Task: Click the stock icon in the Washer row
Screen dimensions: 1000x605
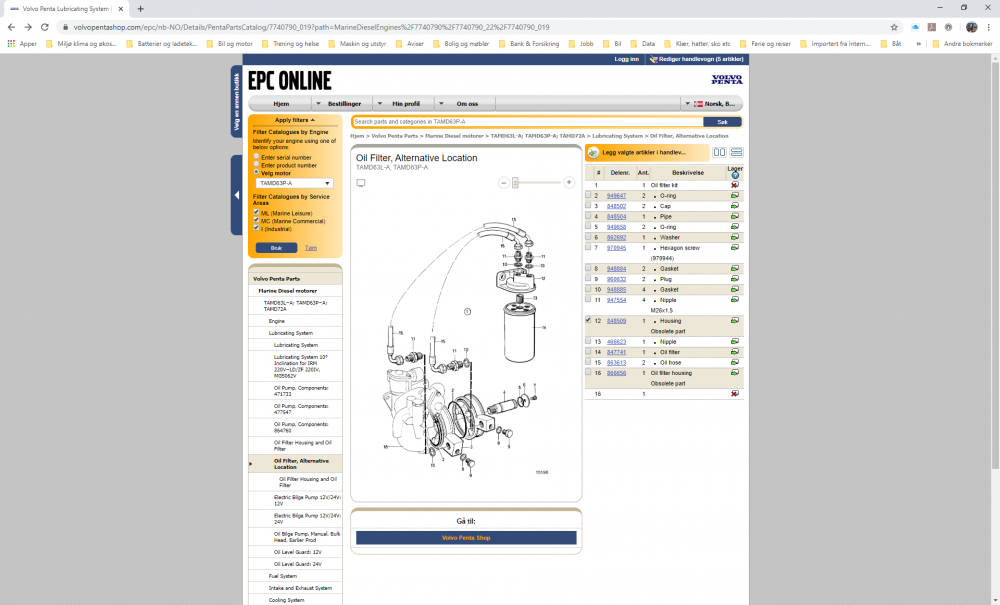Action: click(735, 237)
